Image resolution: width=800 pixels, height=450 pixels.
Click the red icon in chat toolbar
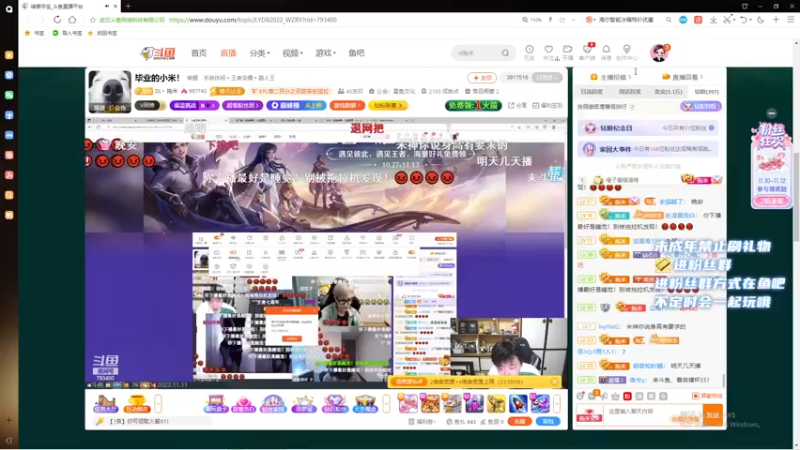(627, 396)
